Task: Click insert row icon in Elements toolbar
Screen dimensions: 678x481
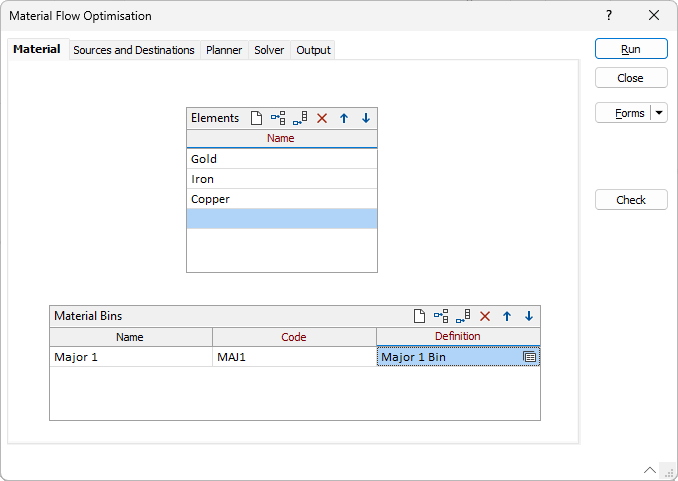Action: click(x=278, y=118)
